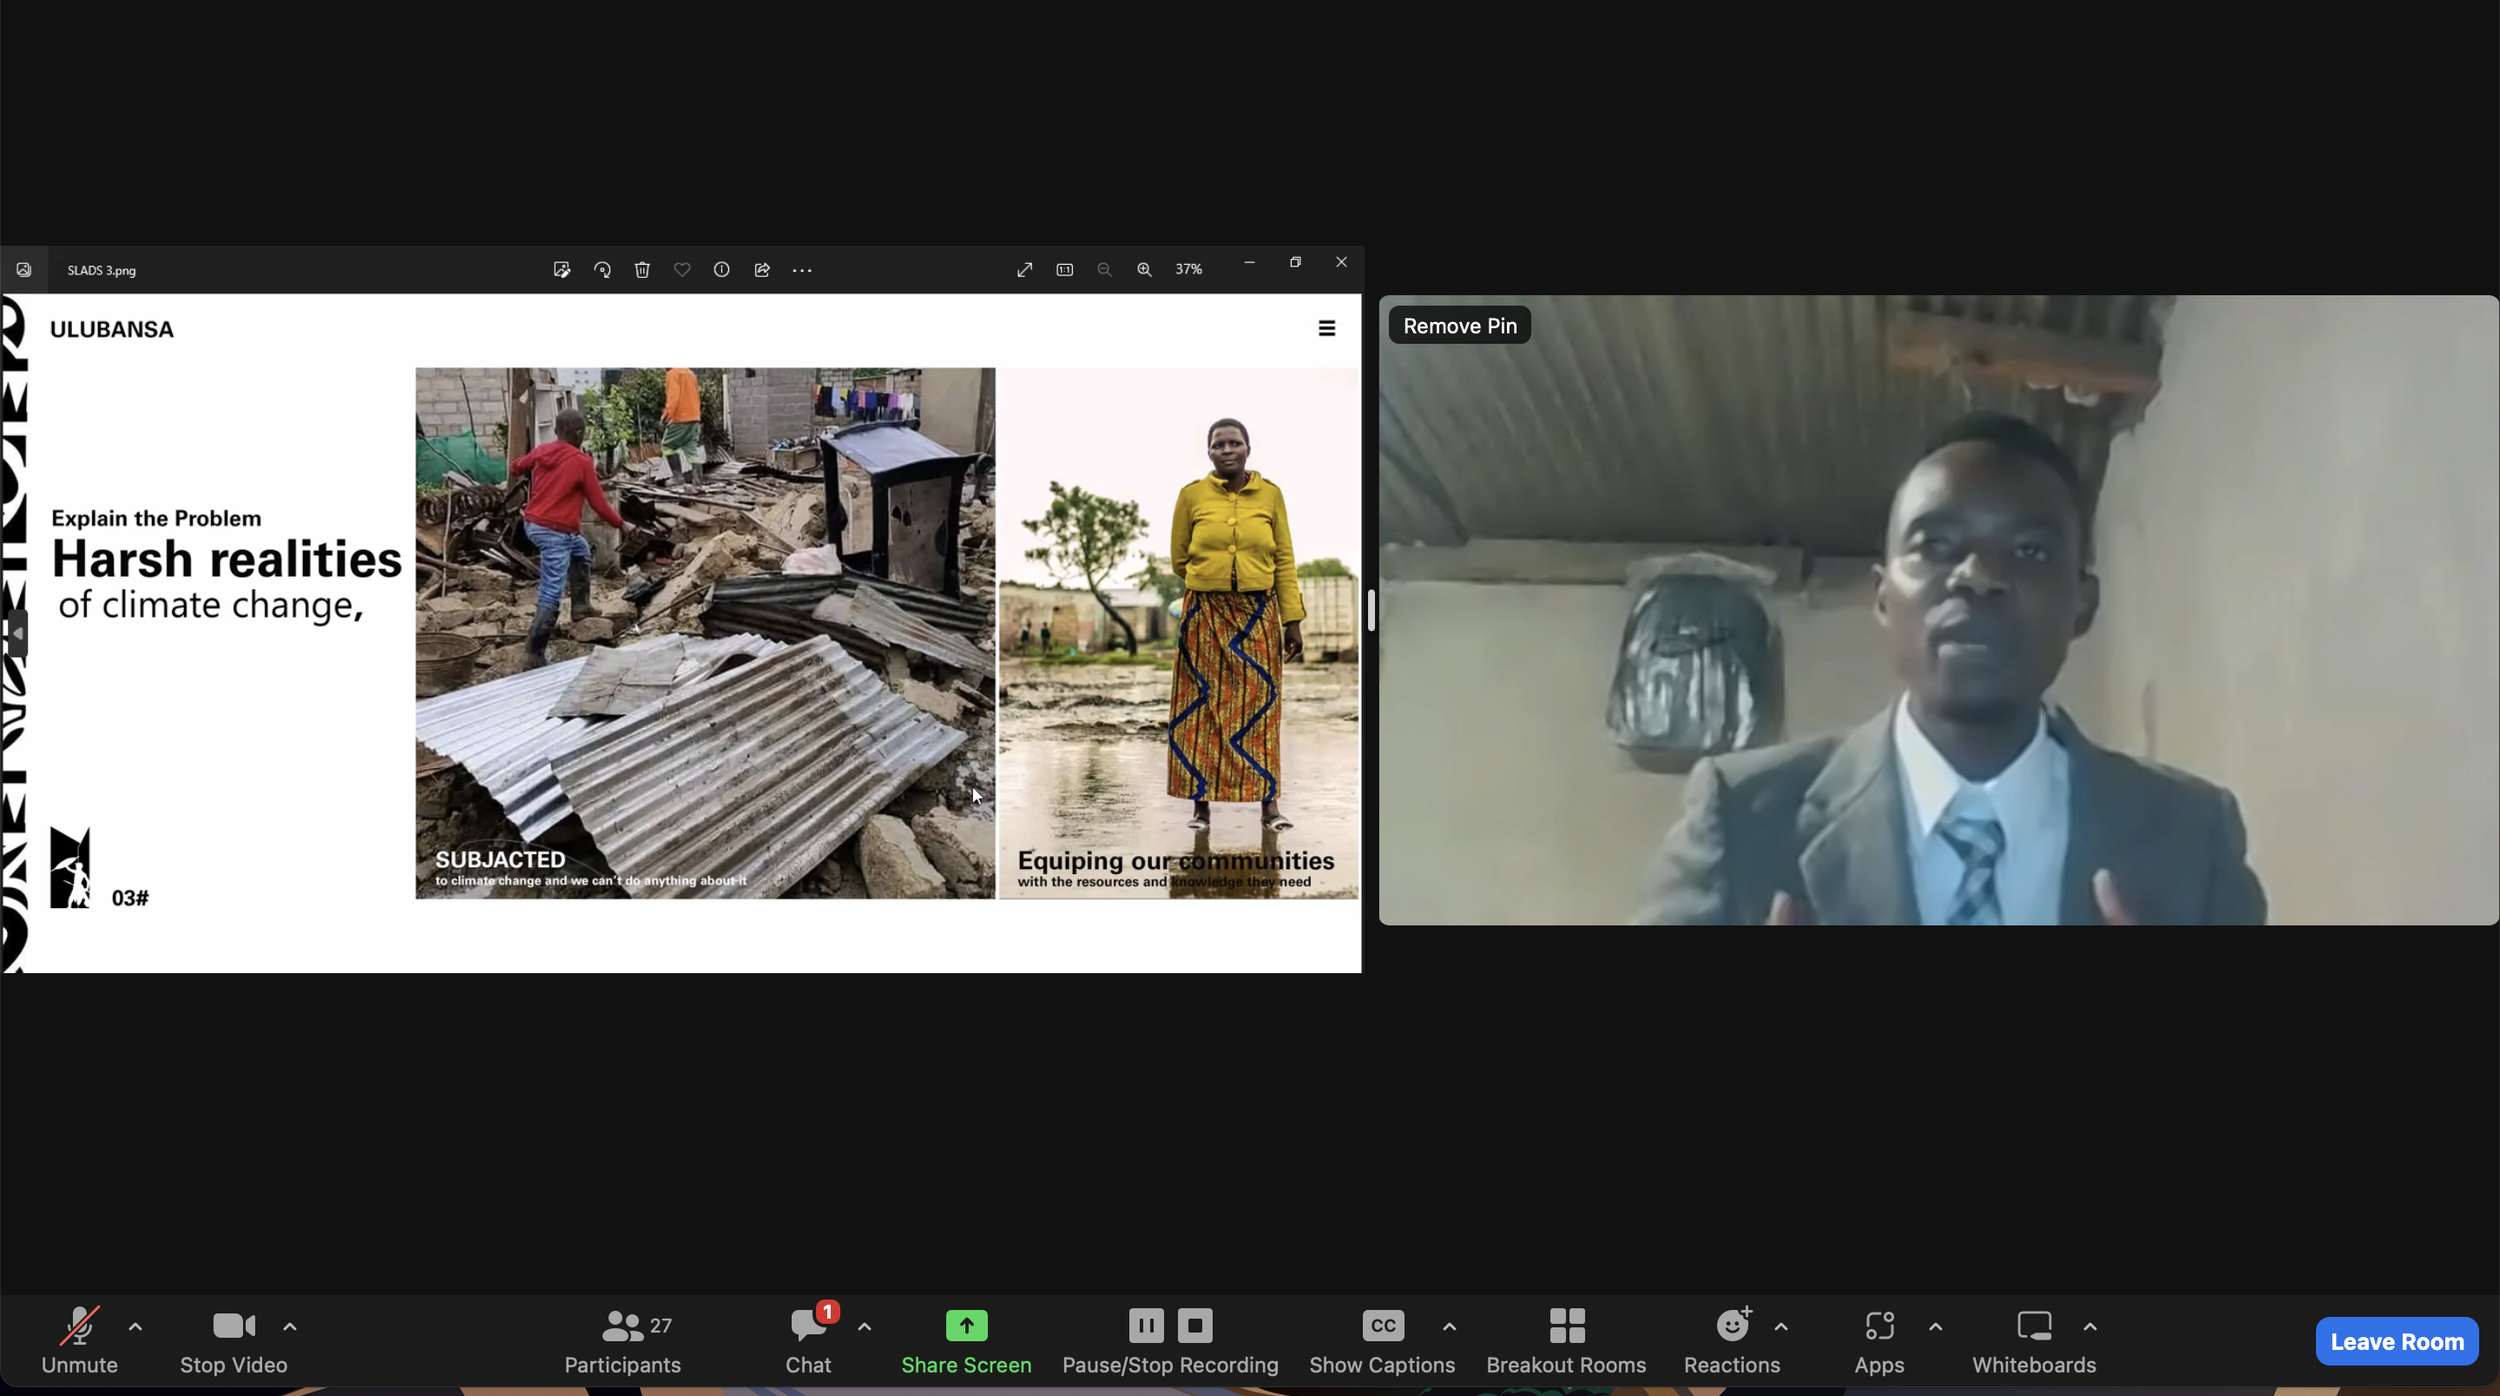Click edit image icon in photo viewer
The height and width of the screenshot is (1396, 2500).
click(562, 270)
